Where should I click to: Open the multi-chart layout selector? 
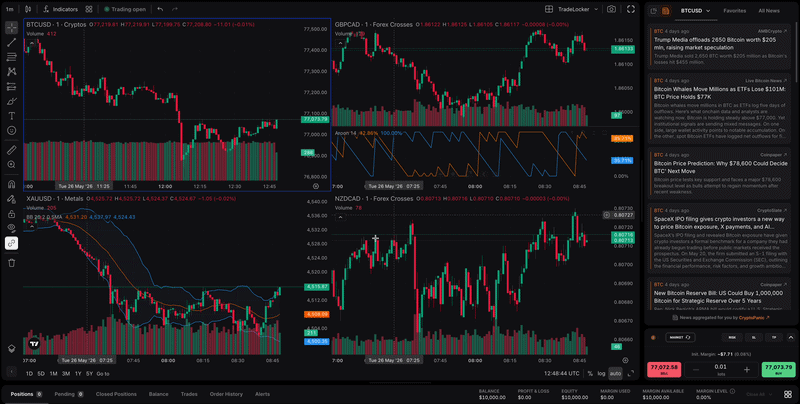coord(549,9)
